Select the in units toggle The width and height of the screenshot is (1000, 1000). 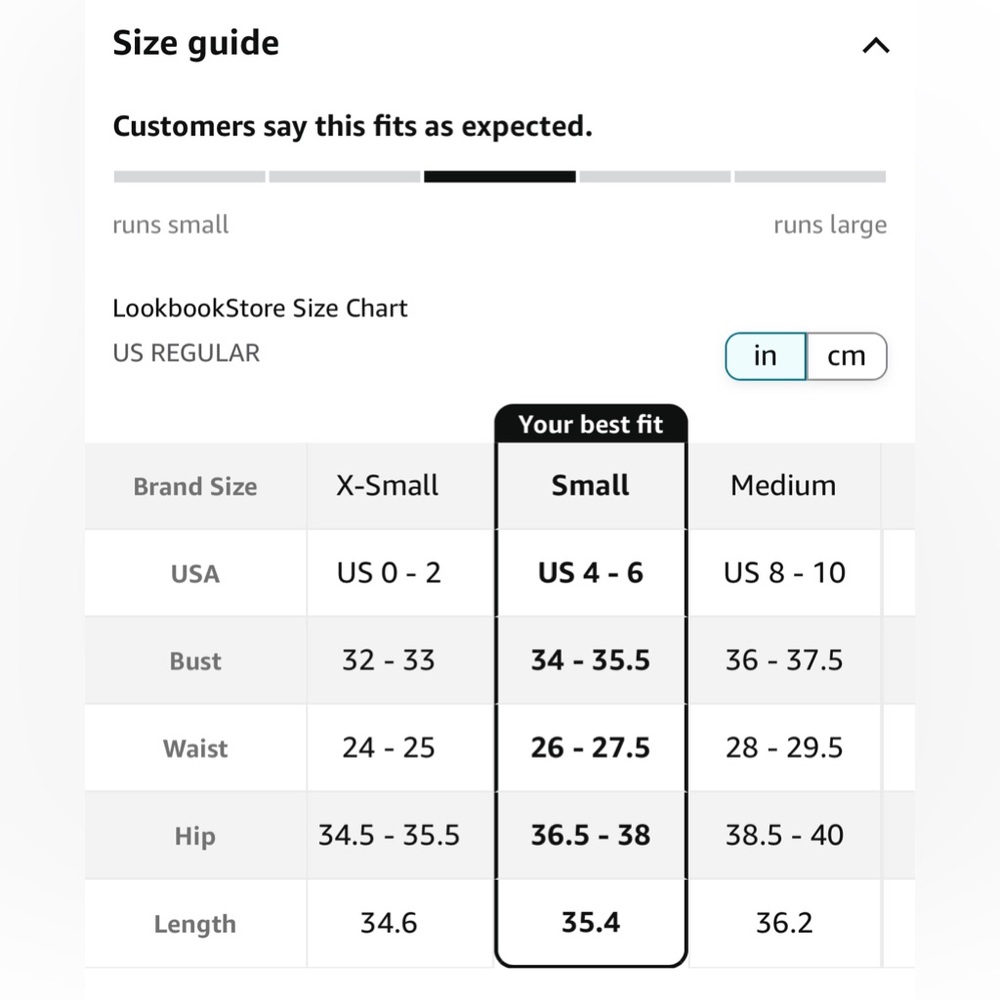[x=765, y=356]
